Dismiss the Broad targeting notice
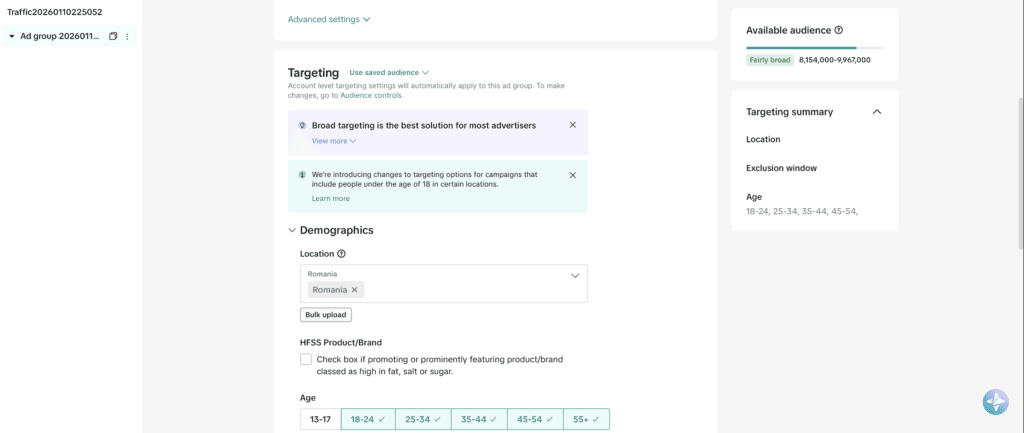 573,125
